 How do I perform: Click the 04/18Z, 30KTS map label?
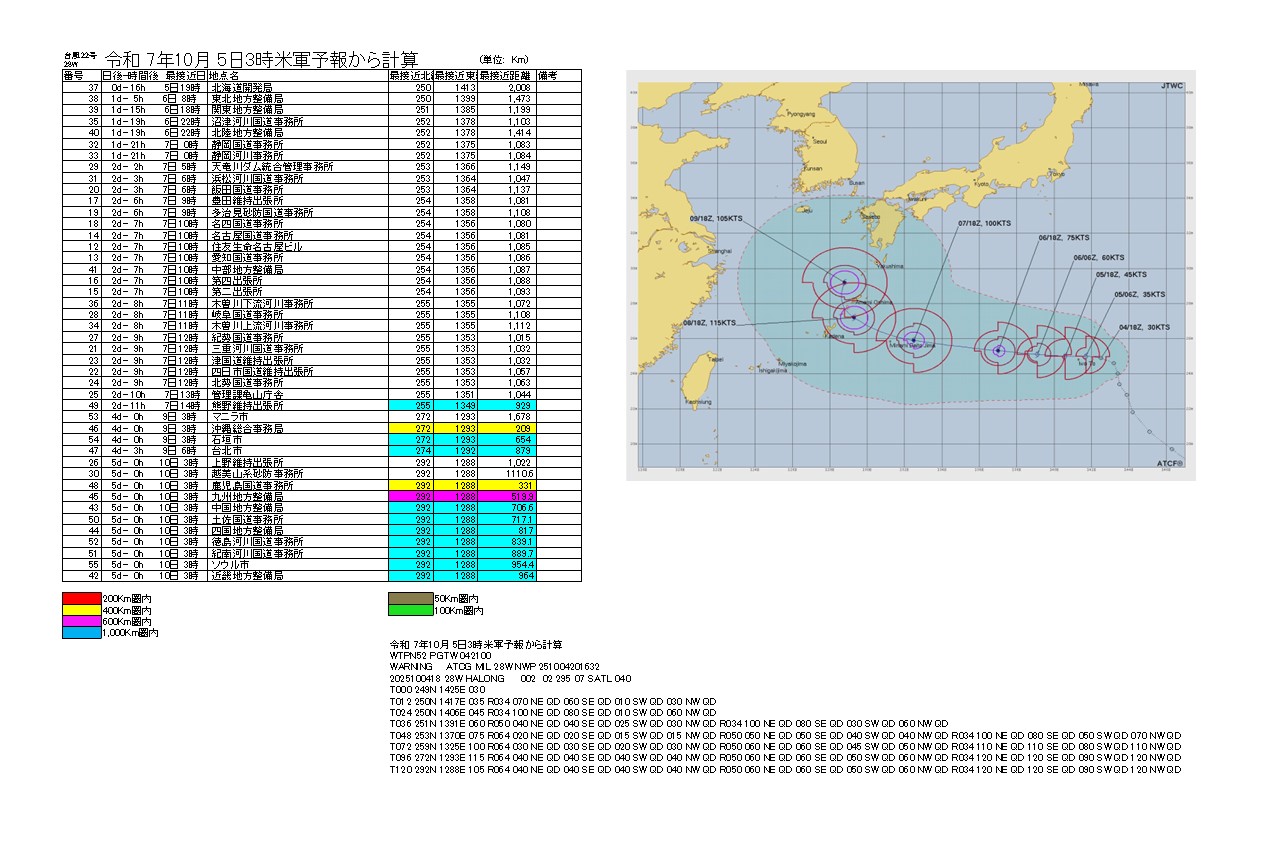1146,326
